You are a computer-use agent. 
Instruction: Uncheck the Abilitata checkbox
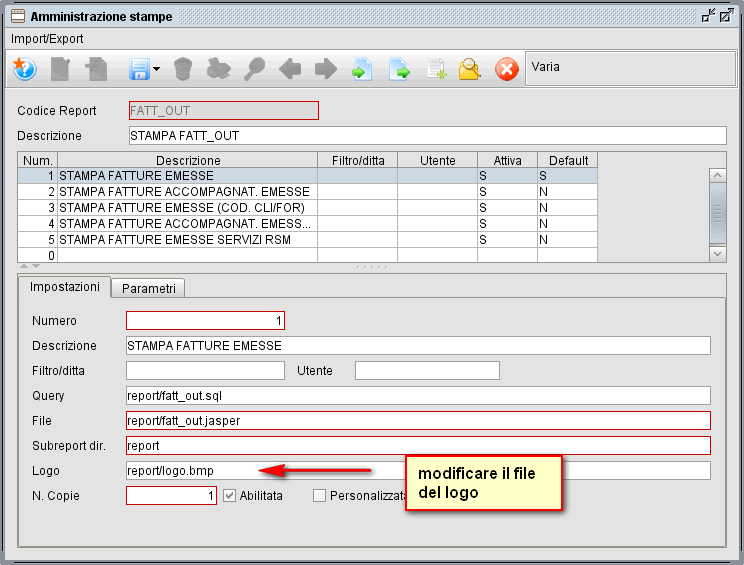coord(229,495)
